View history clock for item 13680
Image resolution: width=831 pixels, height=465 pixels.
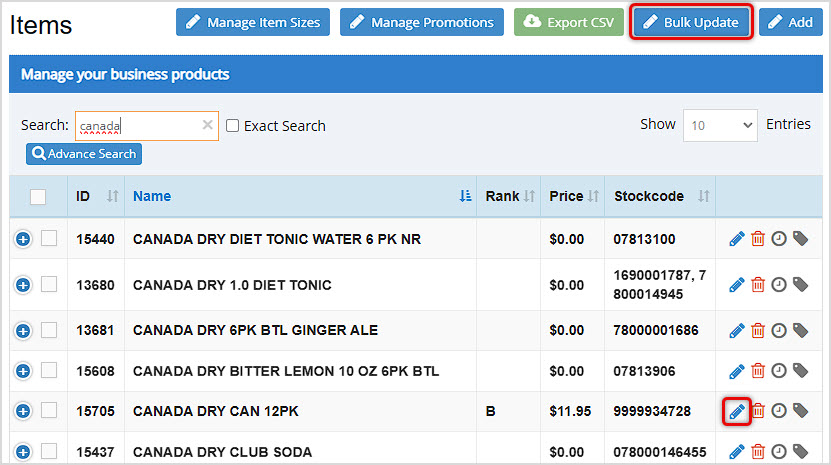(779, 285)
